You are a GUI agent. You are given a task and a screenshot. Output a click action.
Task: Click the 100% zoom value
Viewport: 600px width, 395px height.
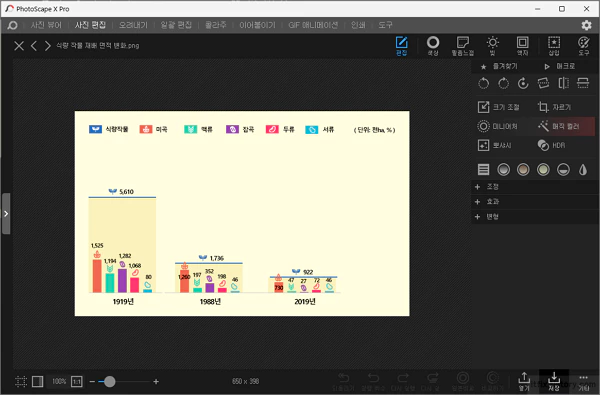59,382
